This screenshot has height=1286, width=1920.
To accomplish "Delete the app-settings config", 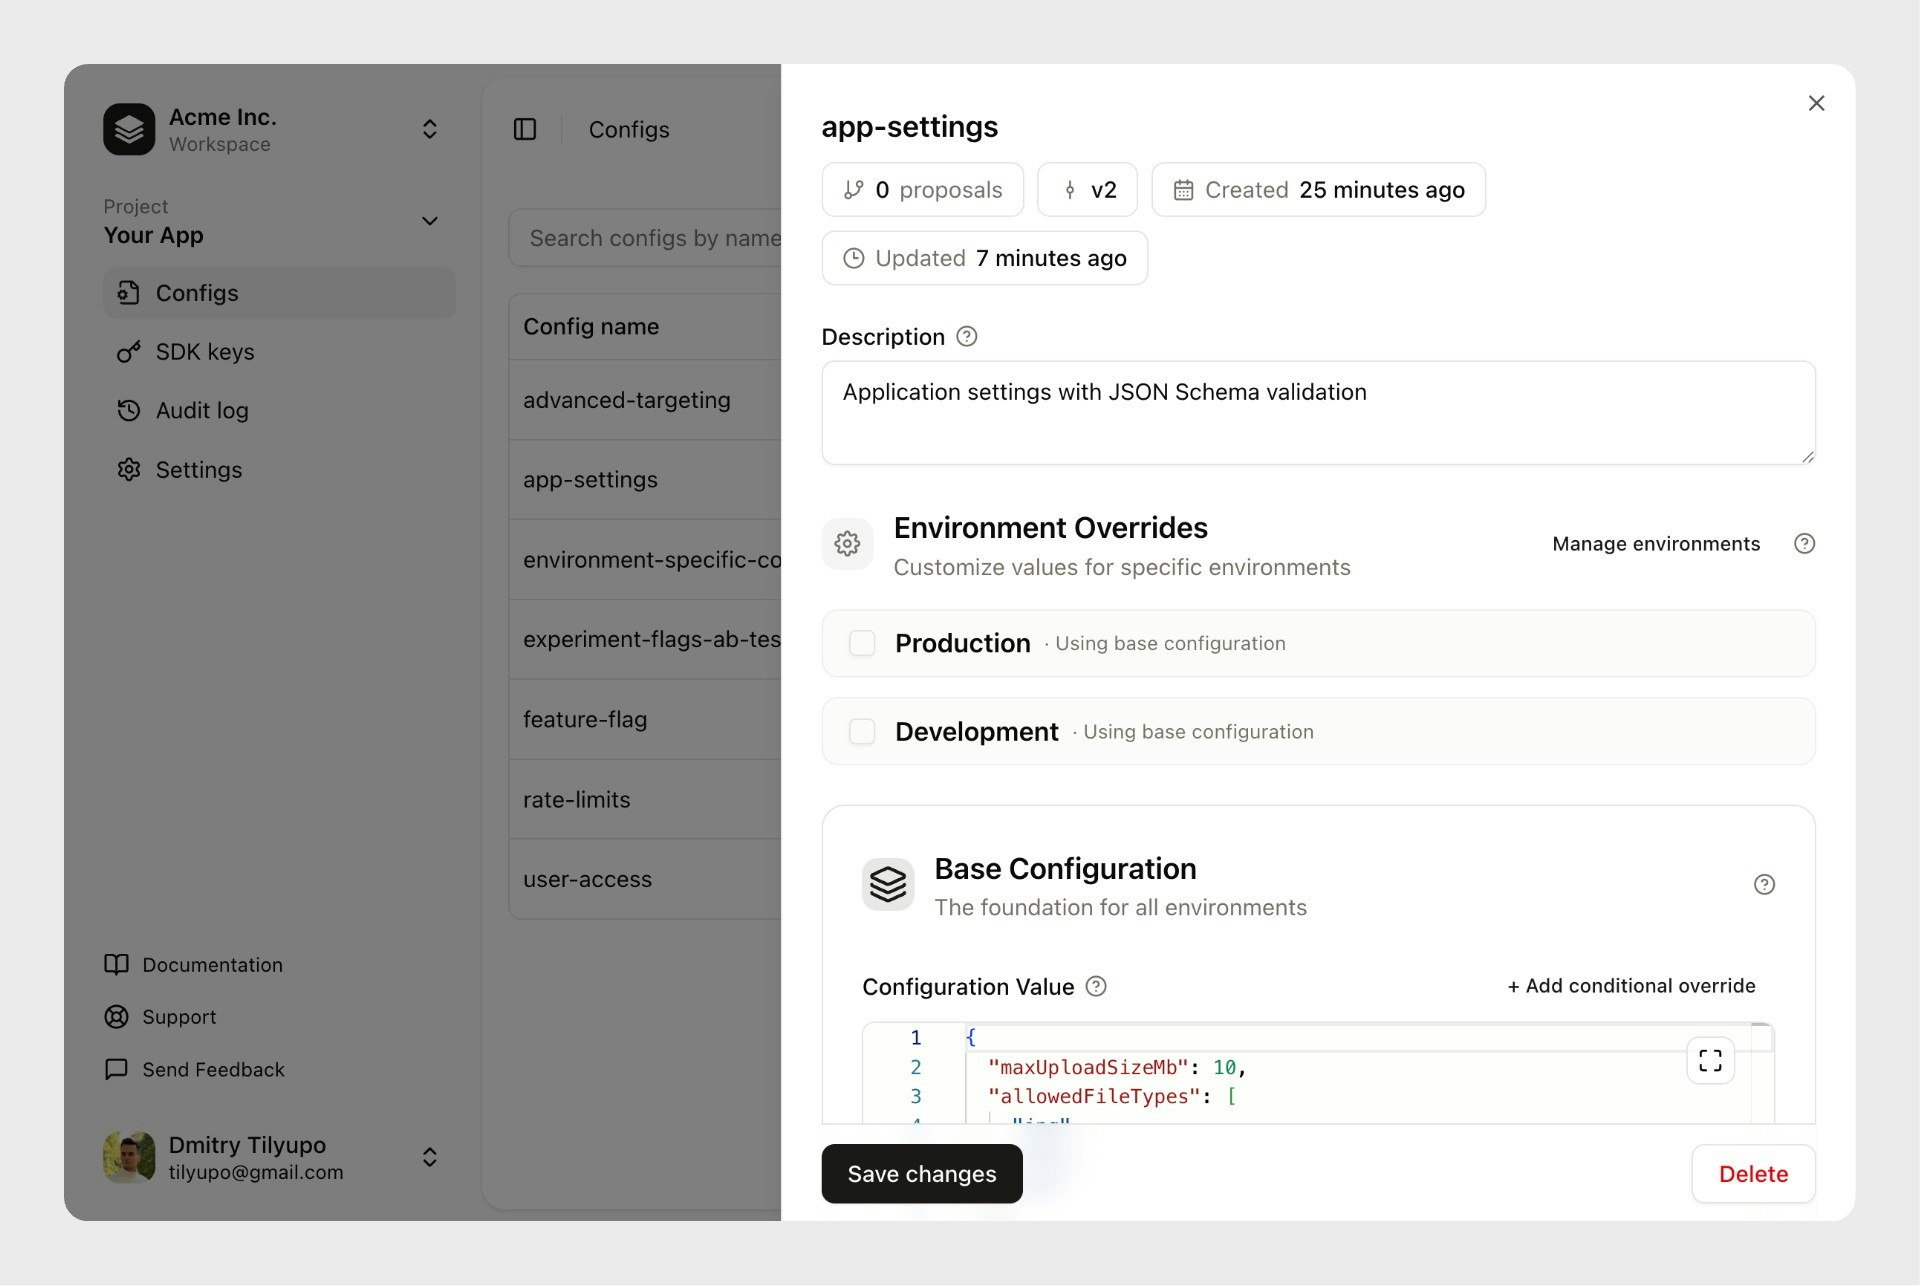I will click(1753, 1173).
